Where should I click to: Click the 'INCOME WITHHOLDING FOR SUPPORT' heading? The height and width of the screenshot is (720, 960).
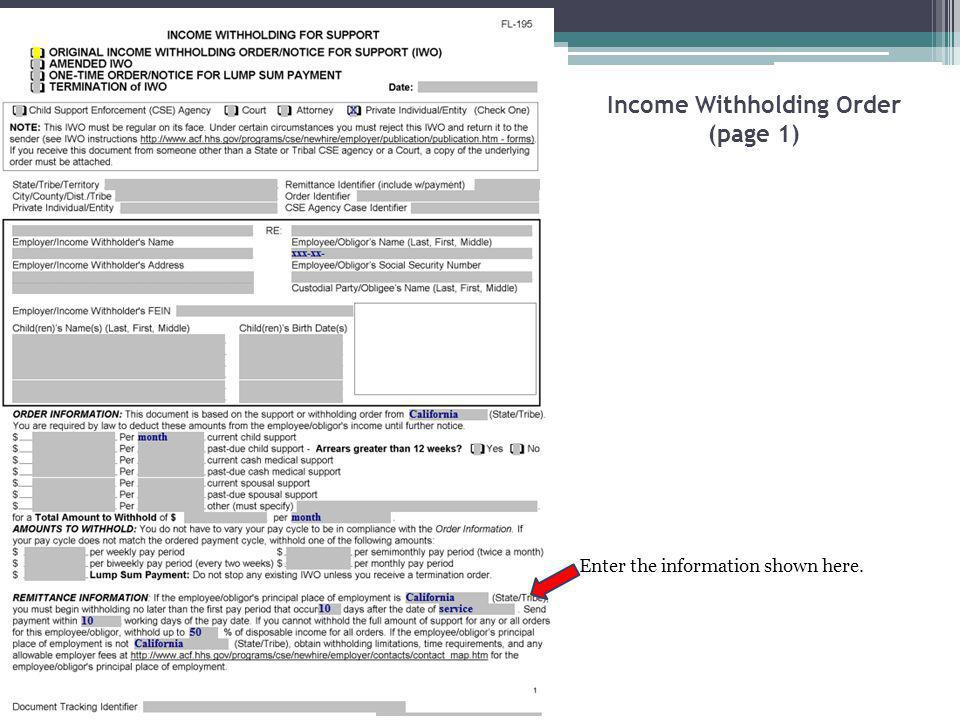273,36
